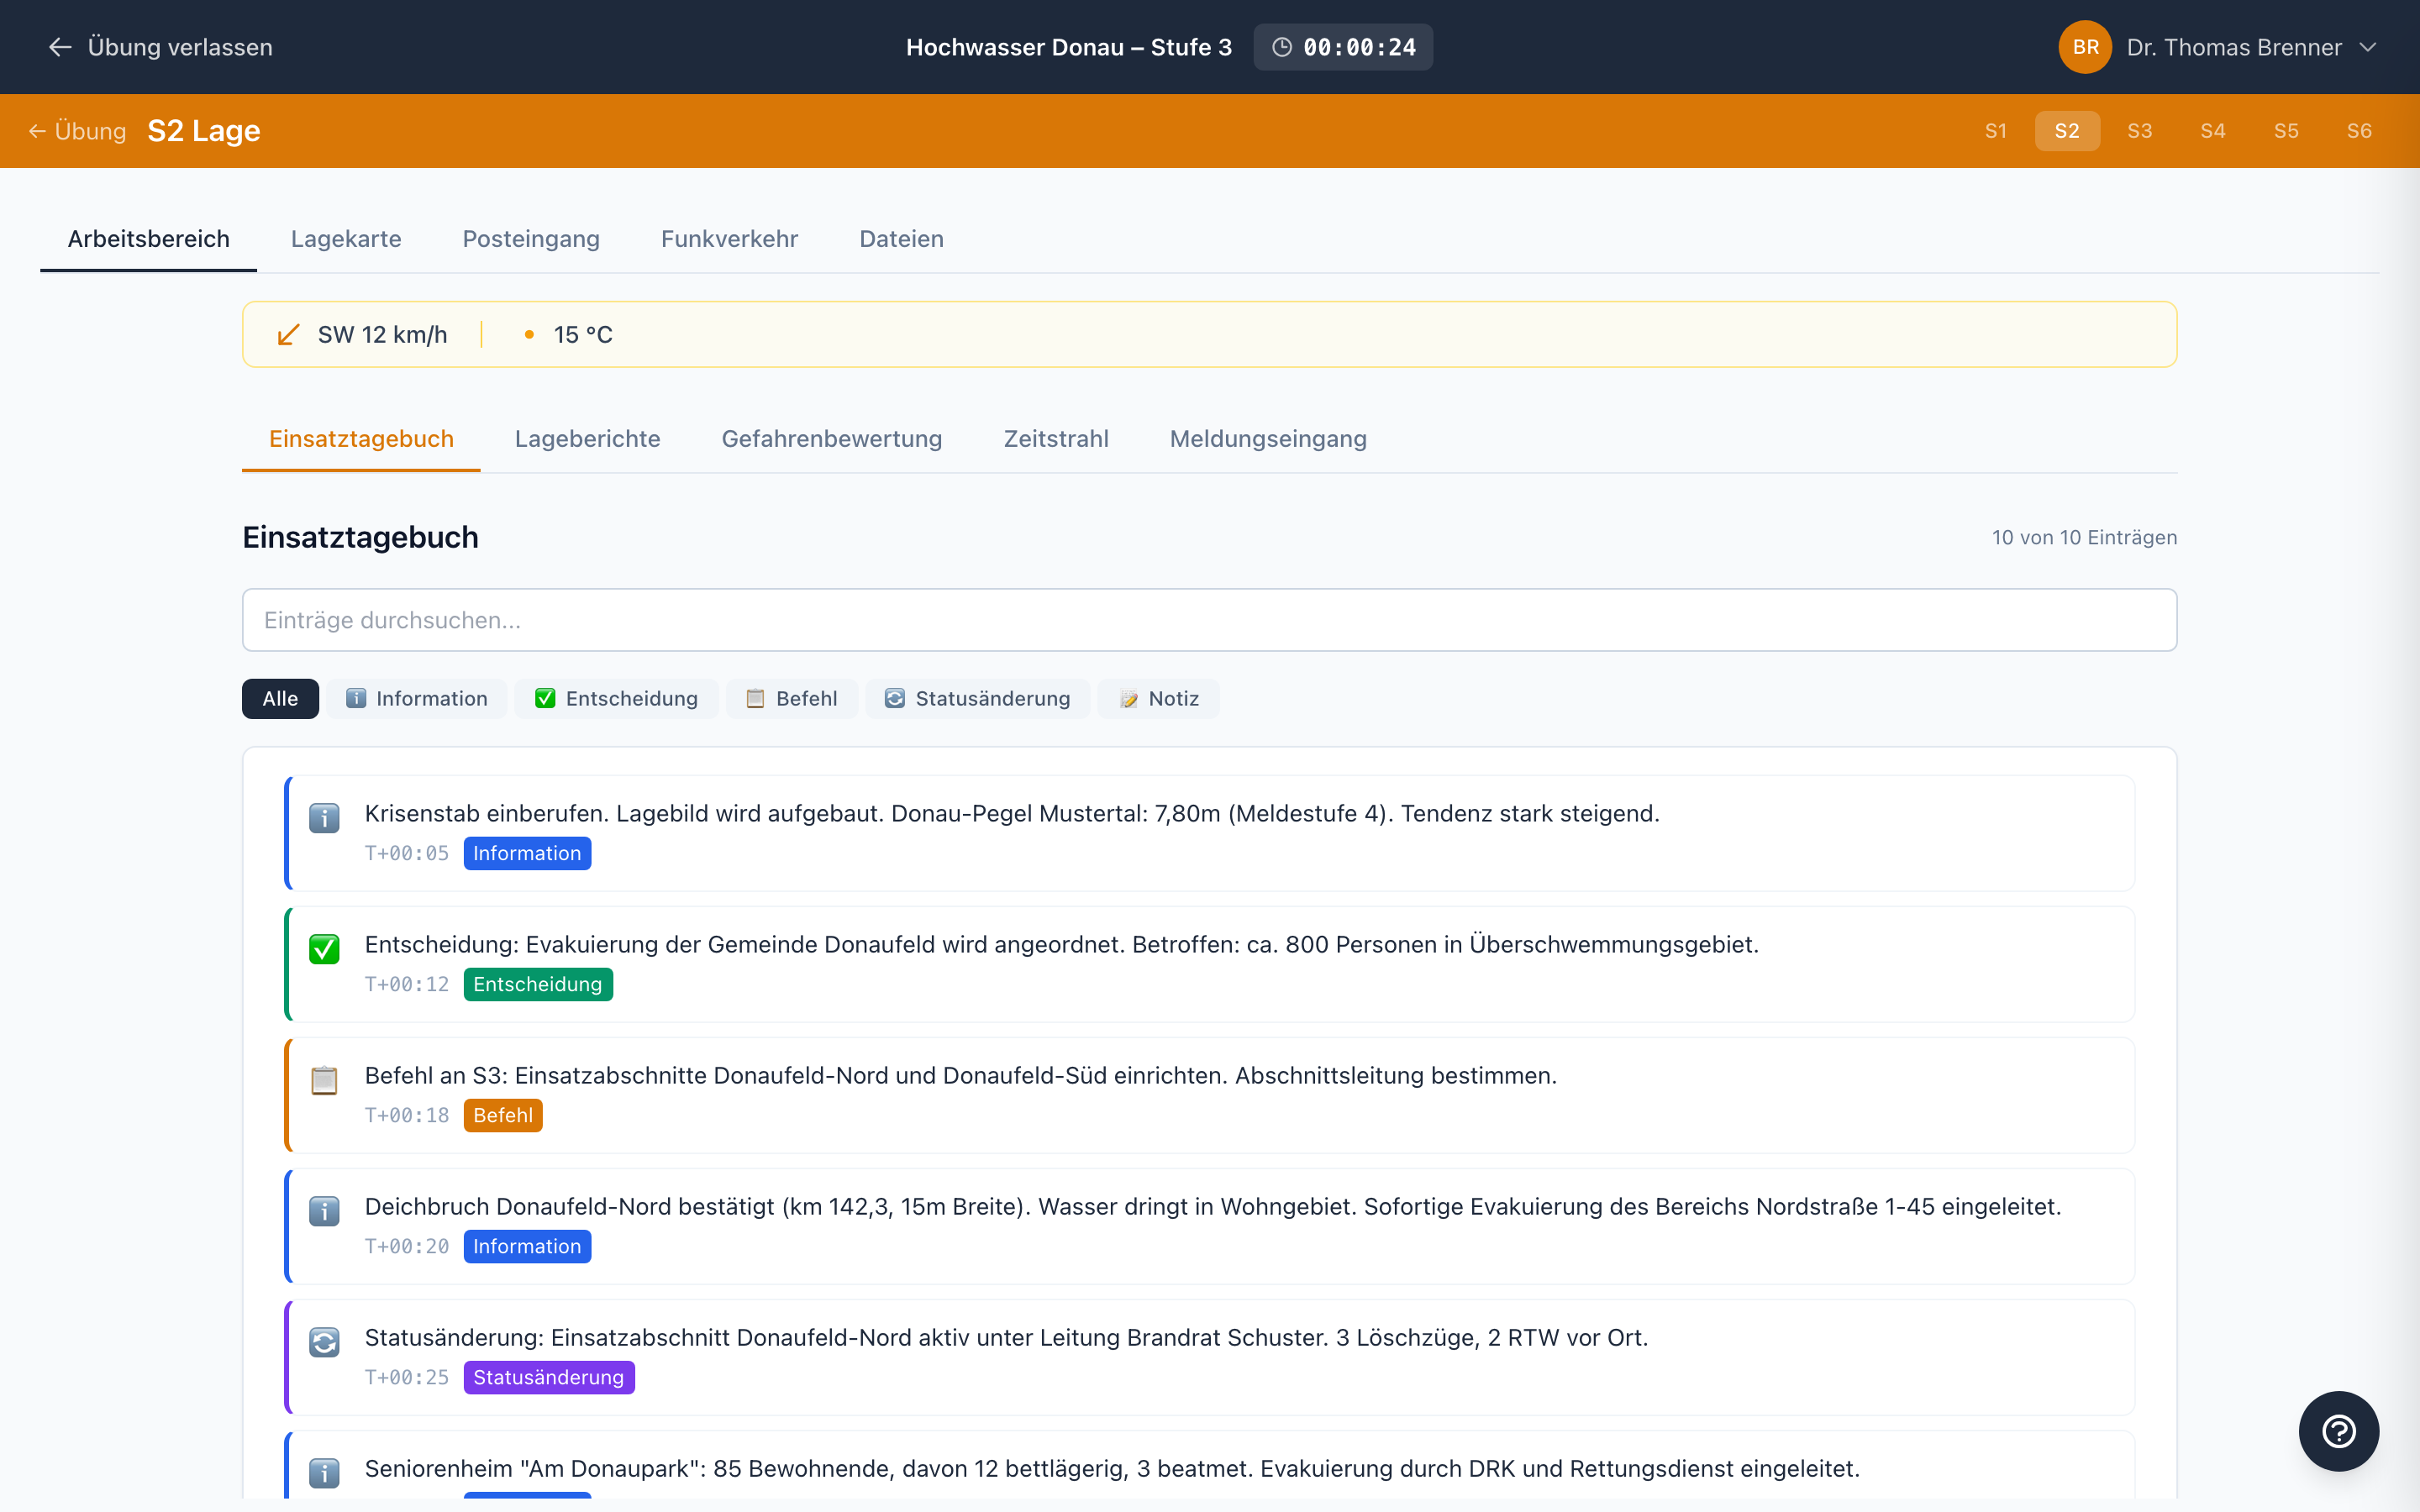
Task: Toggle the Information filter chip
Action: (x=417, y=698)
